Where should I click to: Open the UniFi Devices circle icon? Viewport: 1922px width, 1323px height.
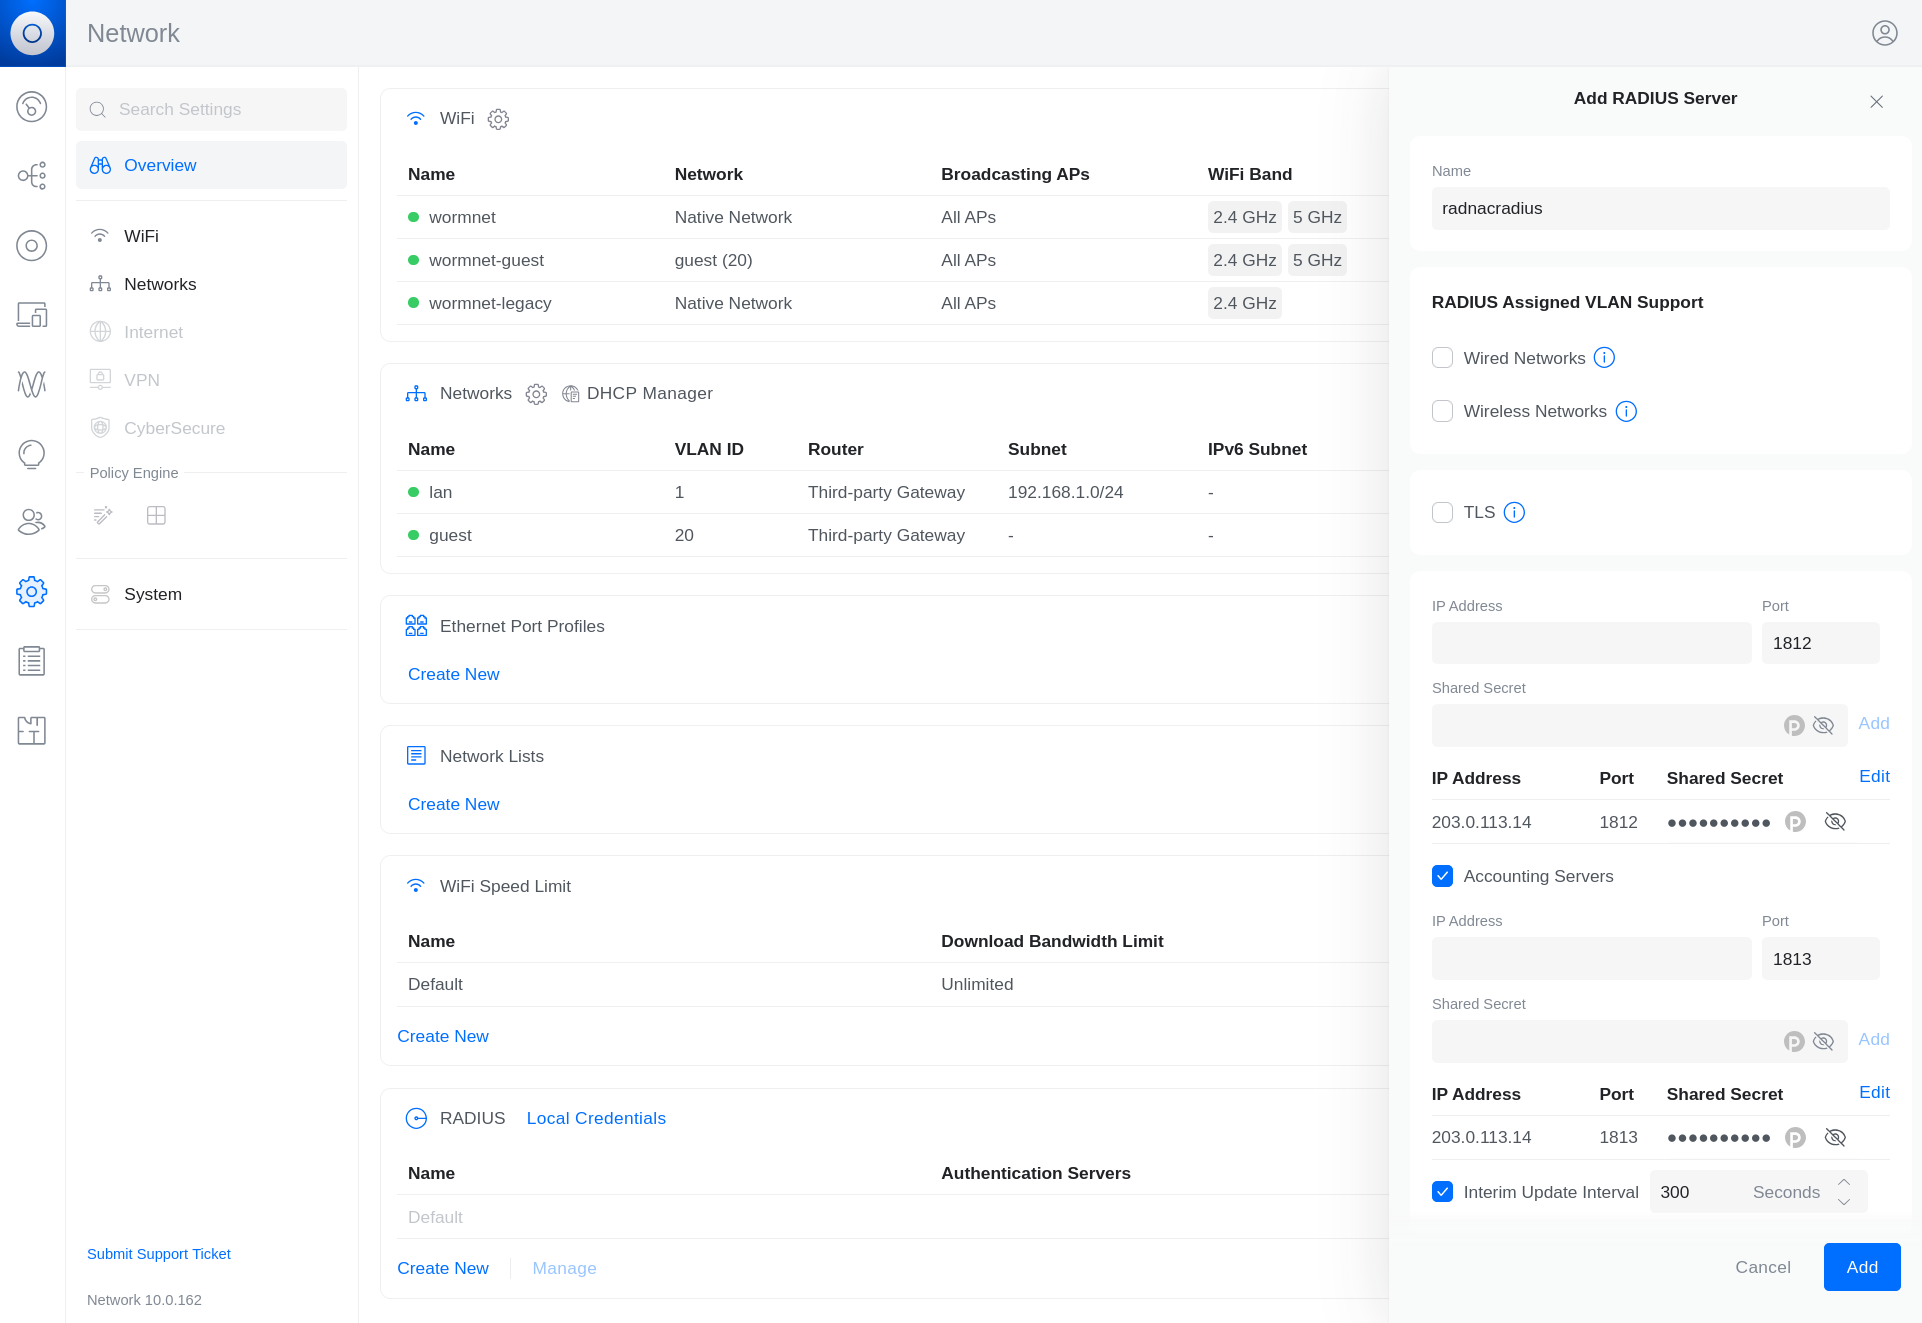tap(32, 245)
